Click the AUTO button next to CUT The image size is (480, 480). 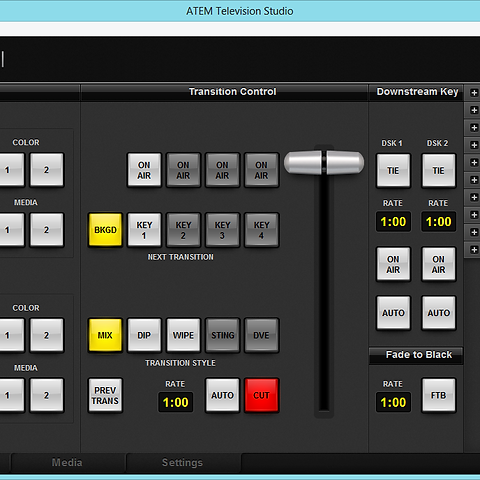click(x=222, y=395)
